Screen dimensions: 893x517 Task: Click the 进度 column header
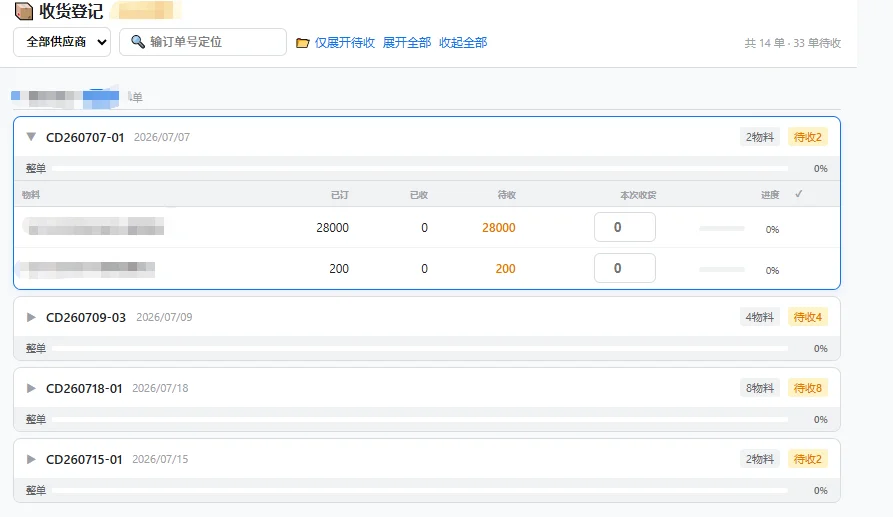click(770, 195)
